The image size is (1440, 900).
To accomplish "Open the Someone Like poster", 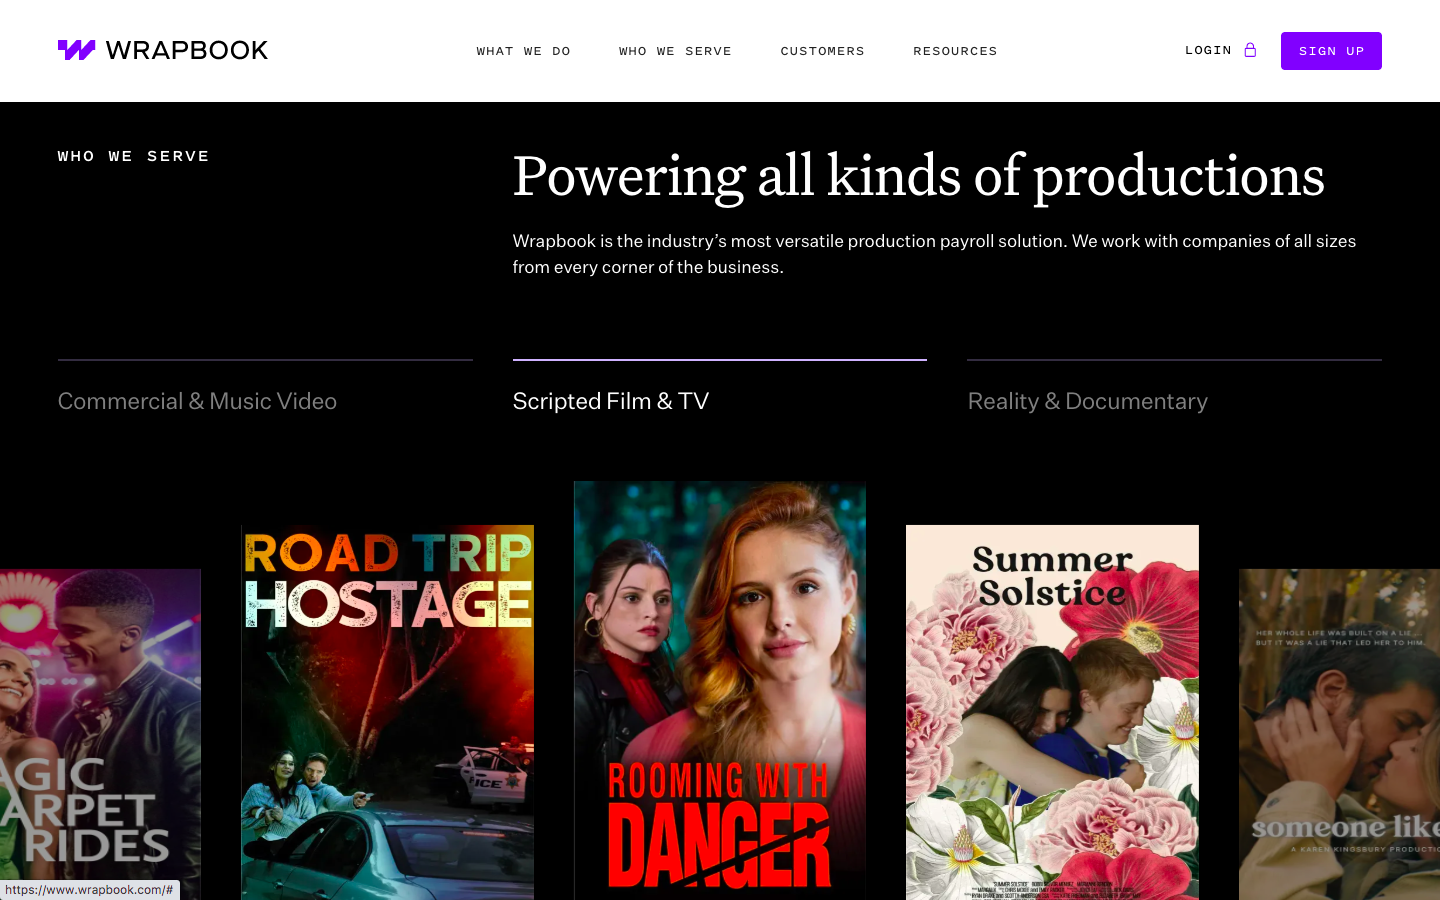I will 1339,734.
